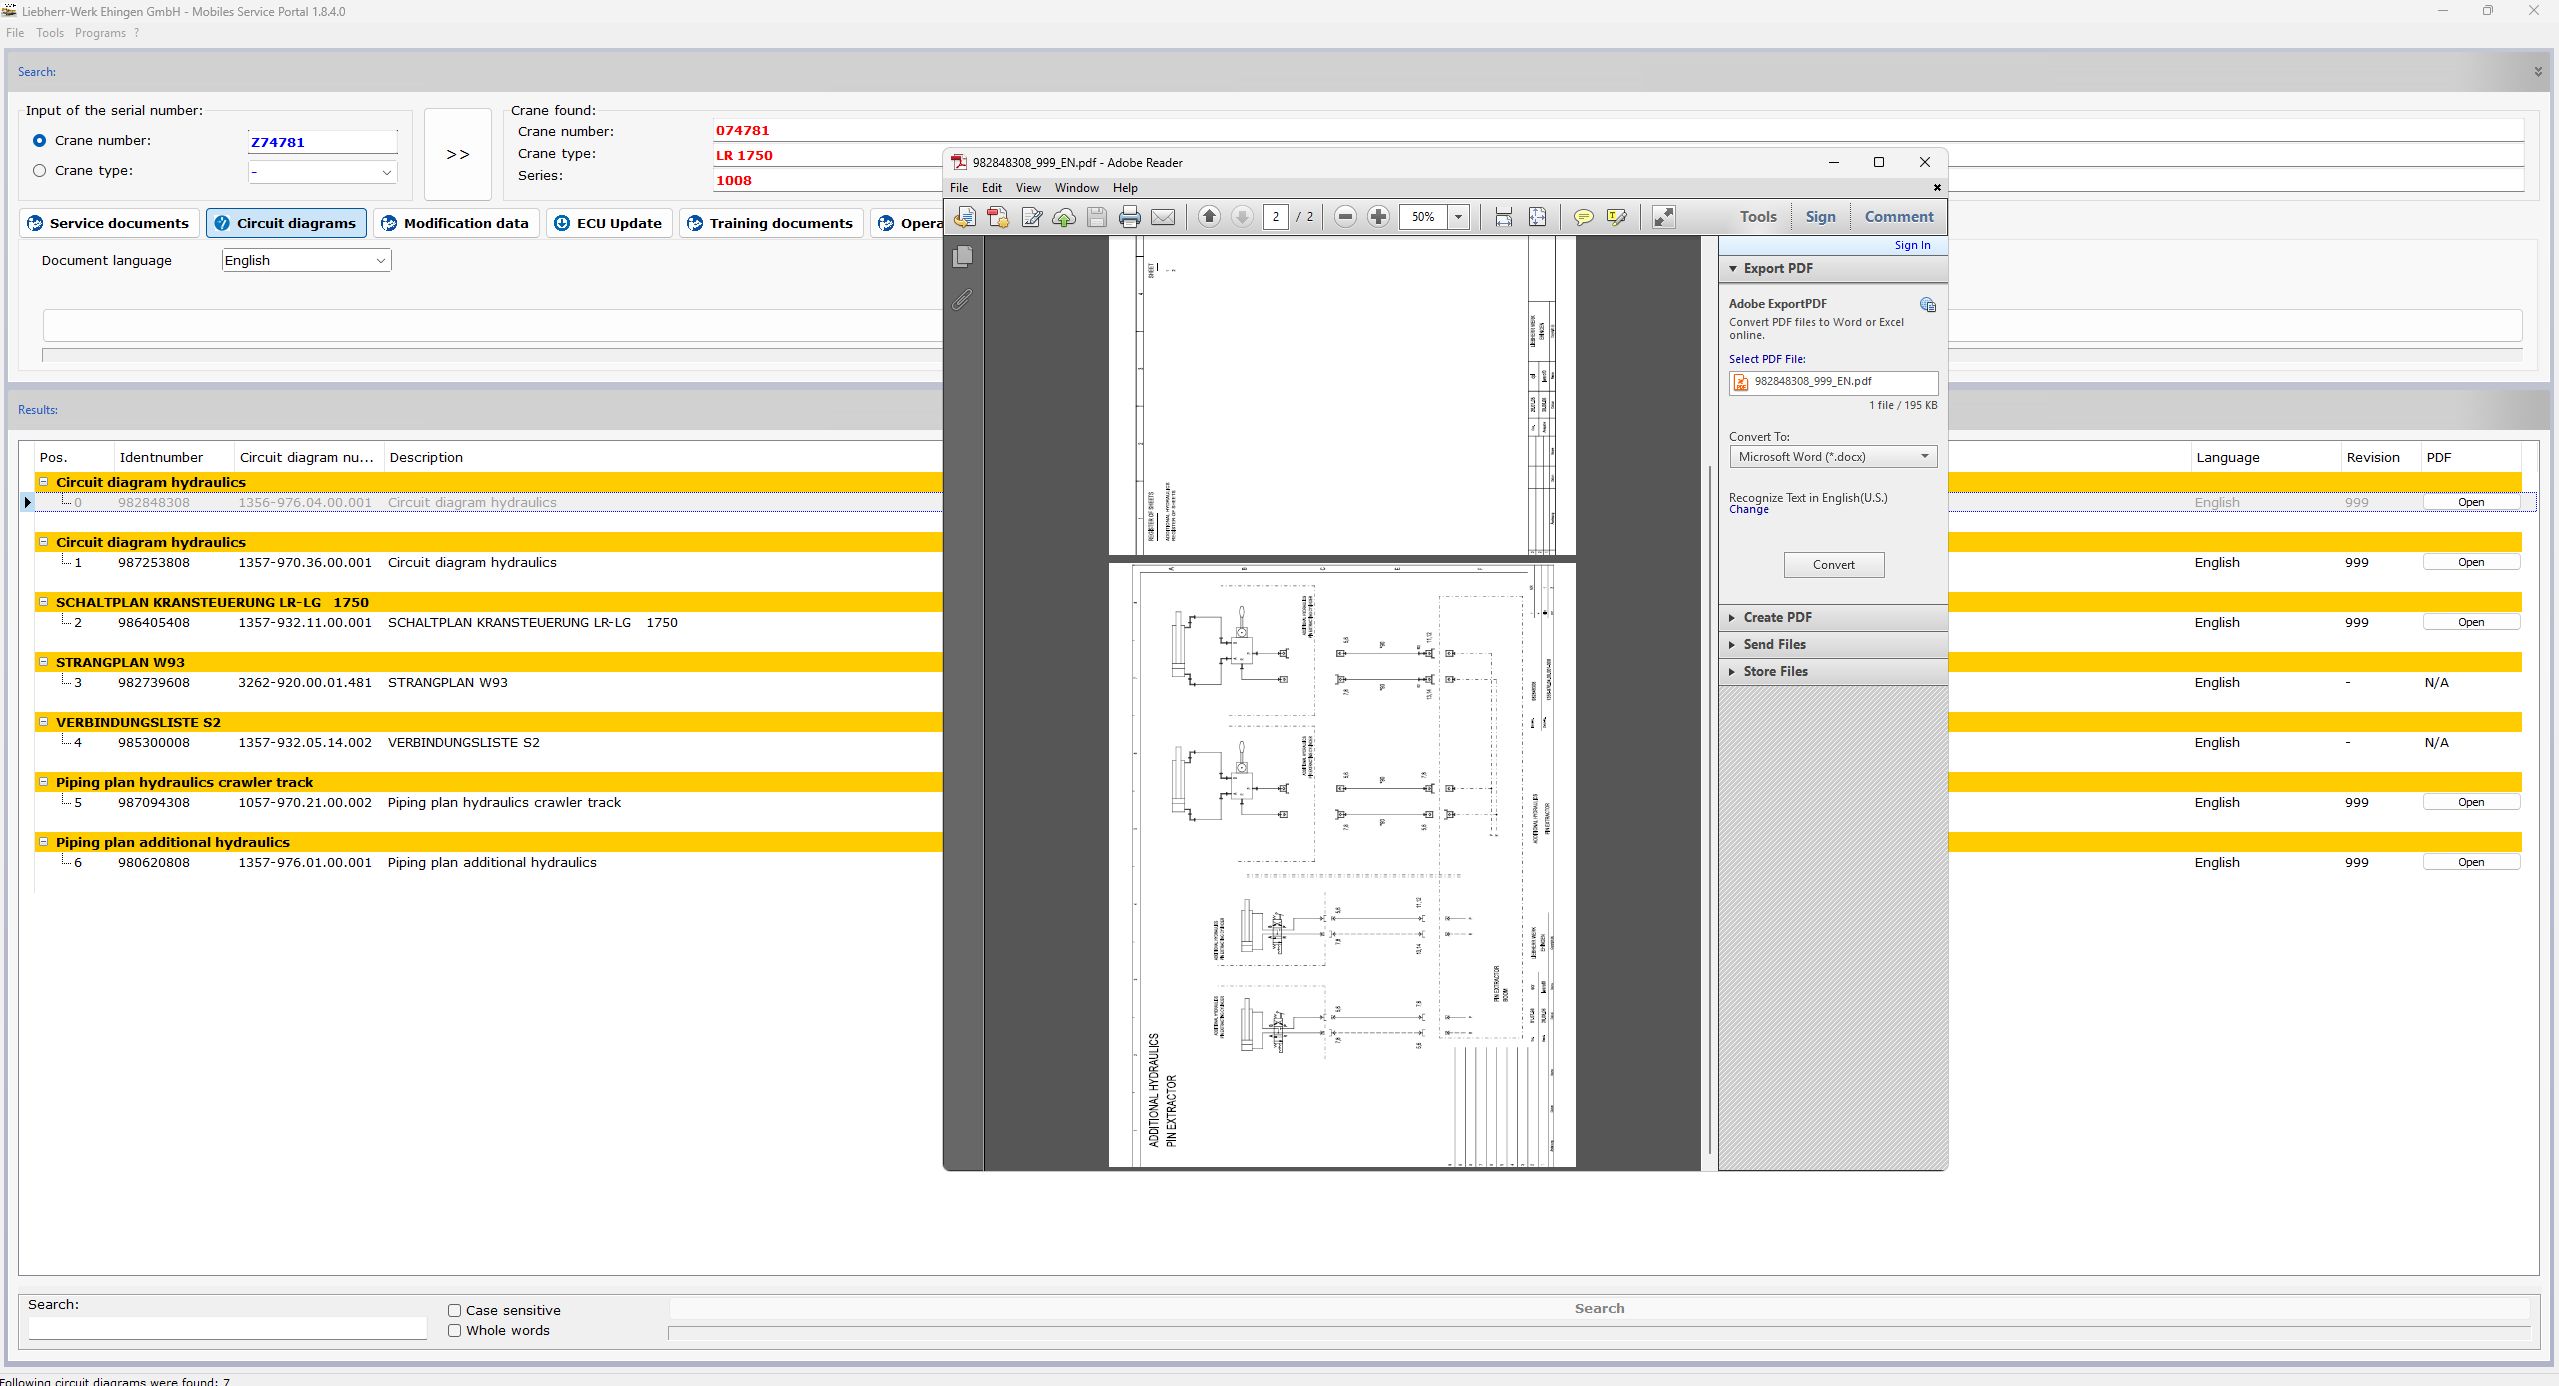Collapse the Export PDF panel
Viewport: 2559px width, 1386px height.
1733,268
